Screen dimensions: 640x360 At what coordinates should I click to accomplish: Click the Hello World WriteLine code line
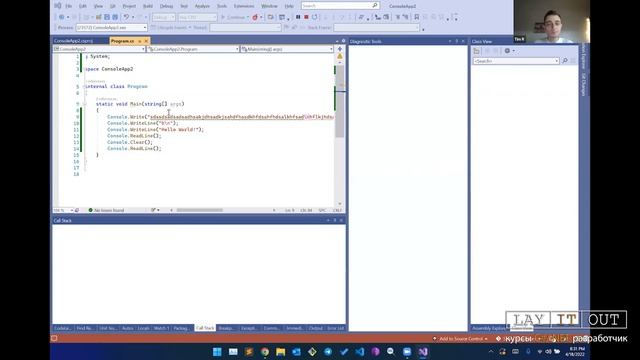[155, 129]
